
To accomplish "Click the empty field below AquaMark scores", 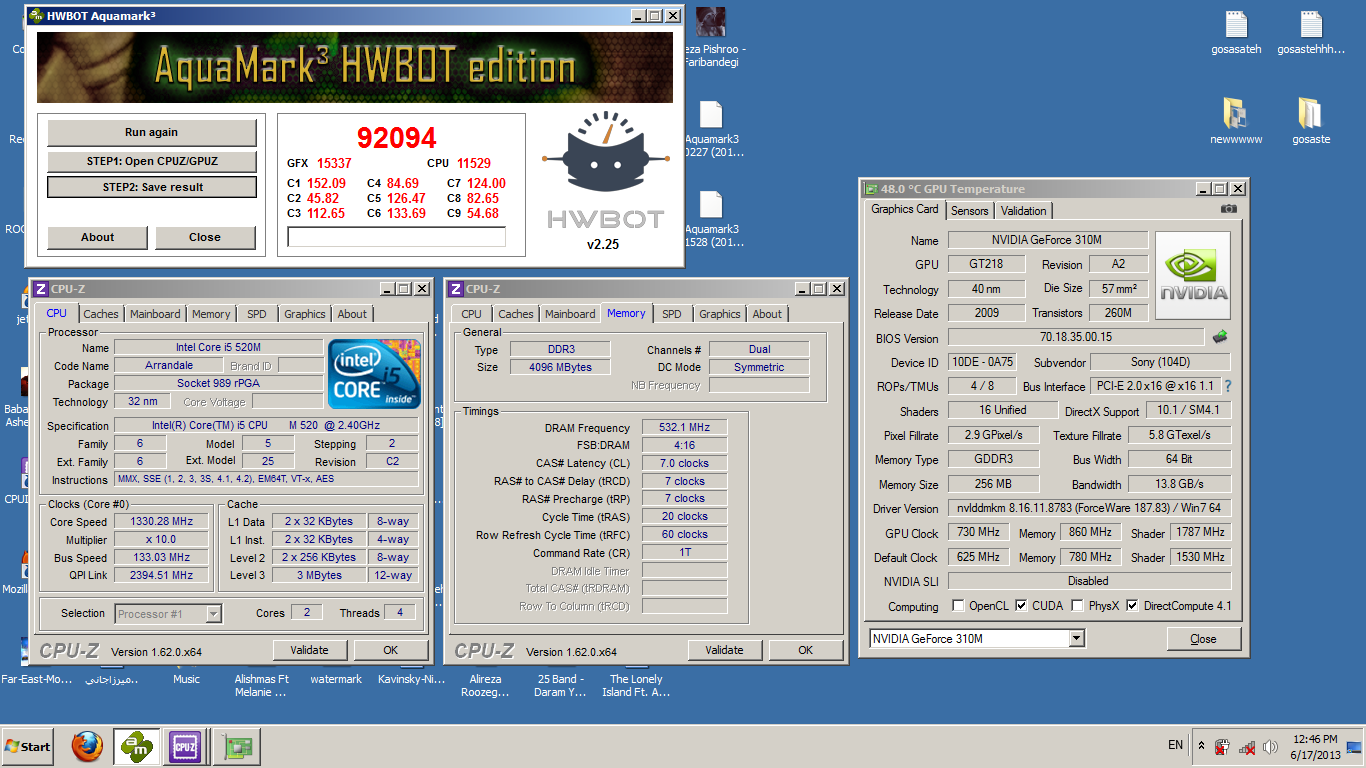I will pyautogui.click(x=396, y=237).
